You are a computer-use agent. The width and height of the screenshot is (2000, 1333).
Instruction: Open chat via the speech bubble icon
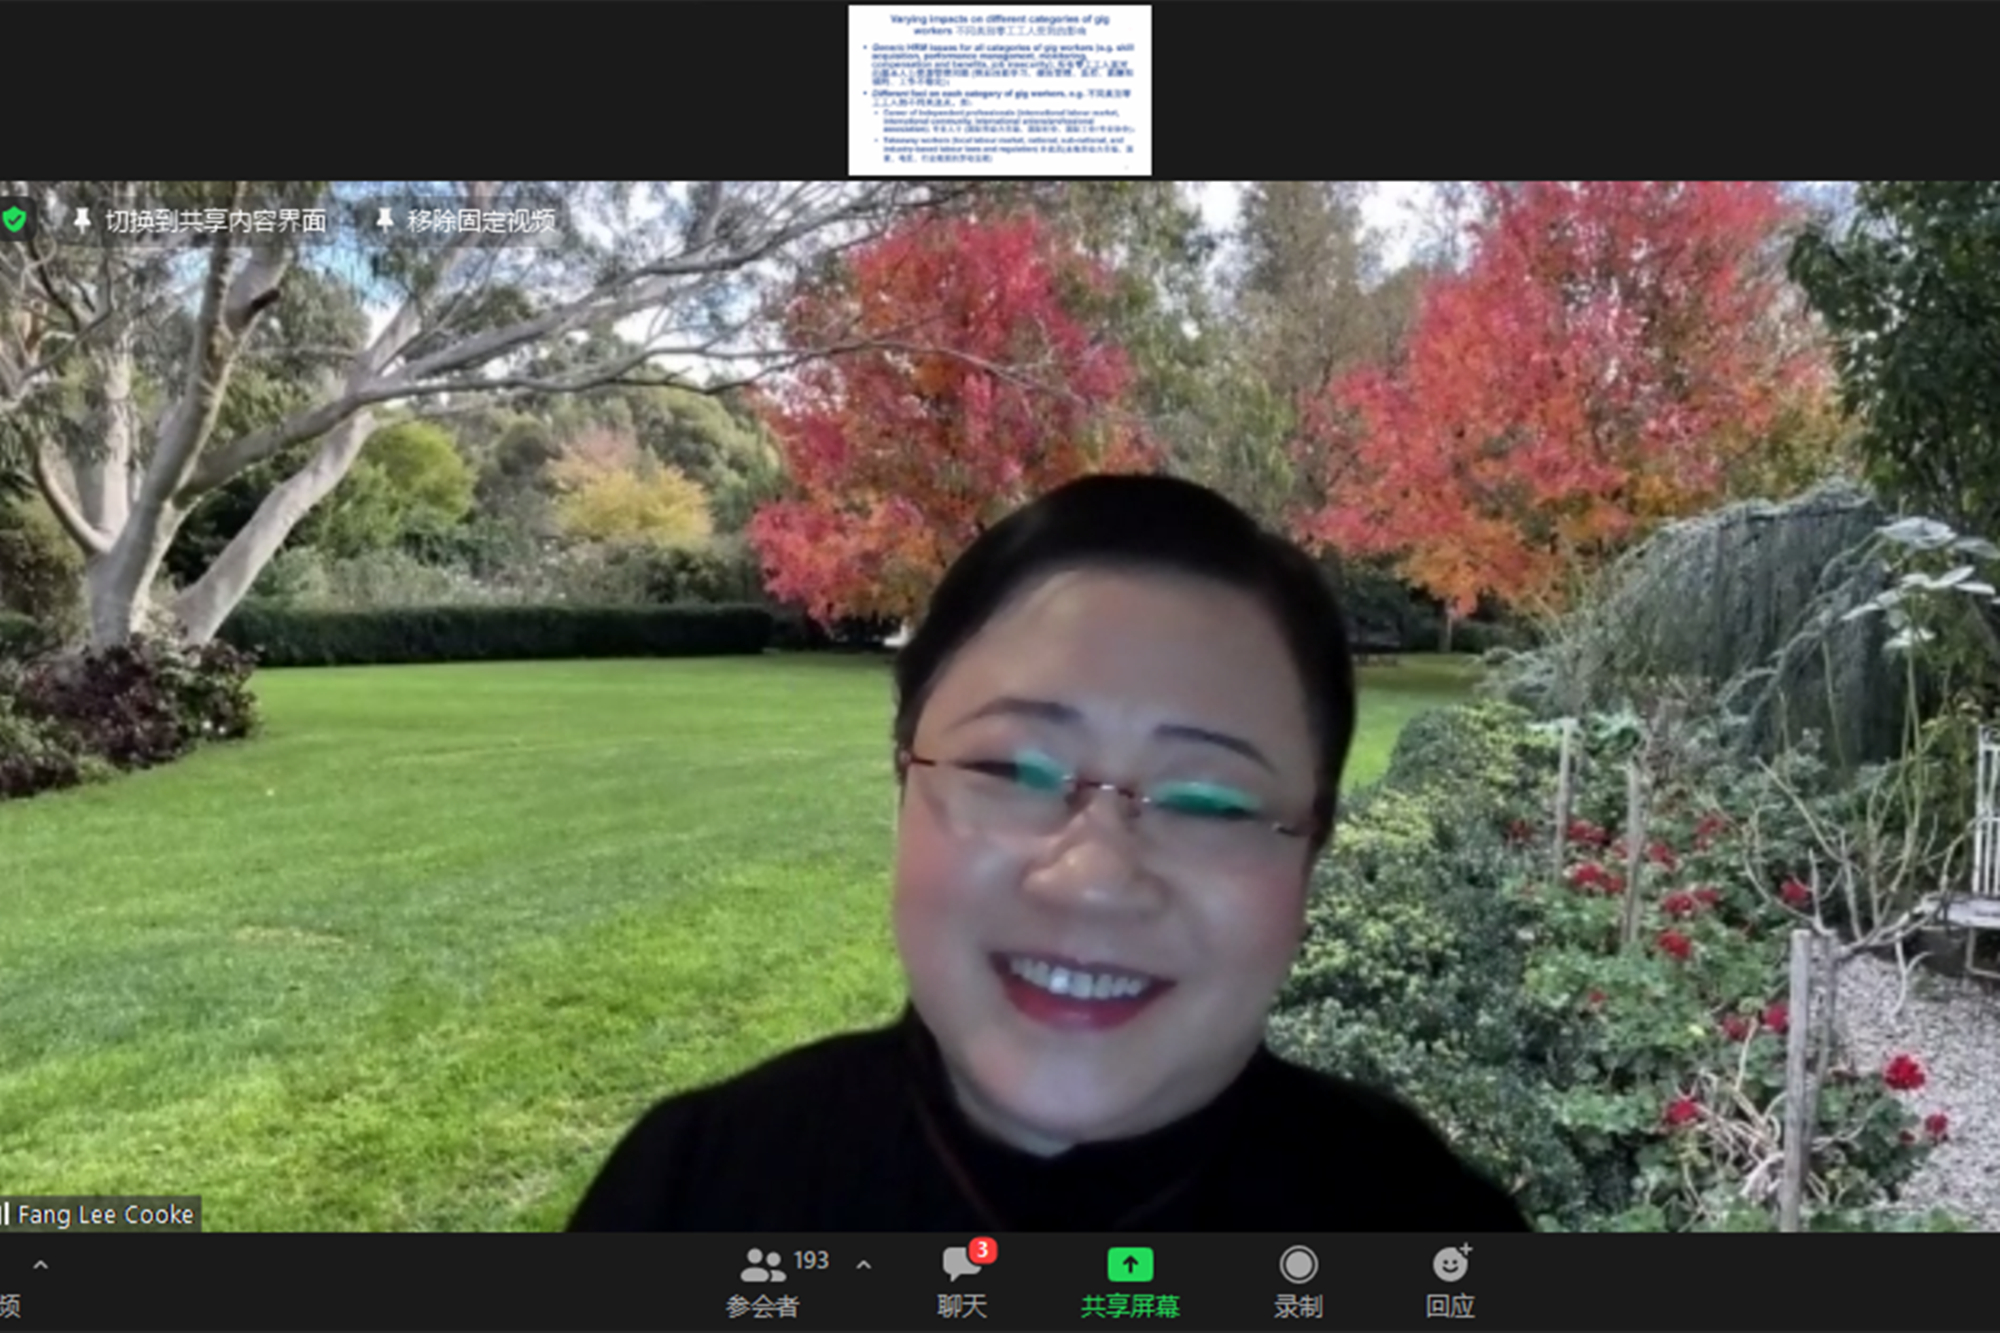[x=960, y=1265]
